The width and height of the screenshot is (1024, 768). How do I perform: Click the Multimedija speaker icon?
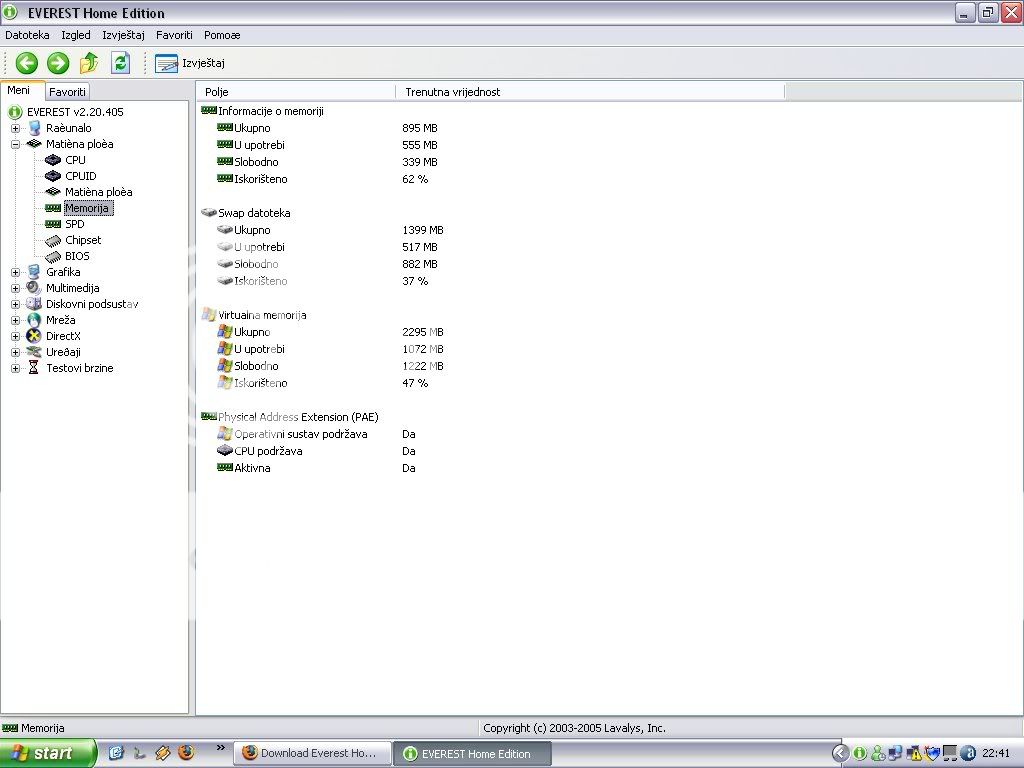click(34, 288)
